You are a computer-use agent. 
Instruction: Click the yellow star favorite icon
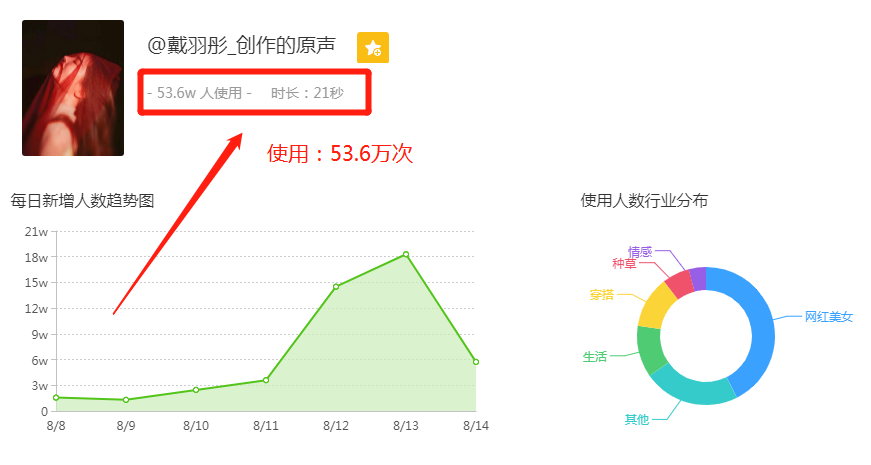pos(372,47)
